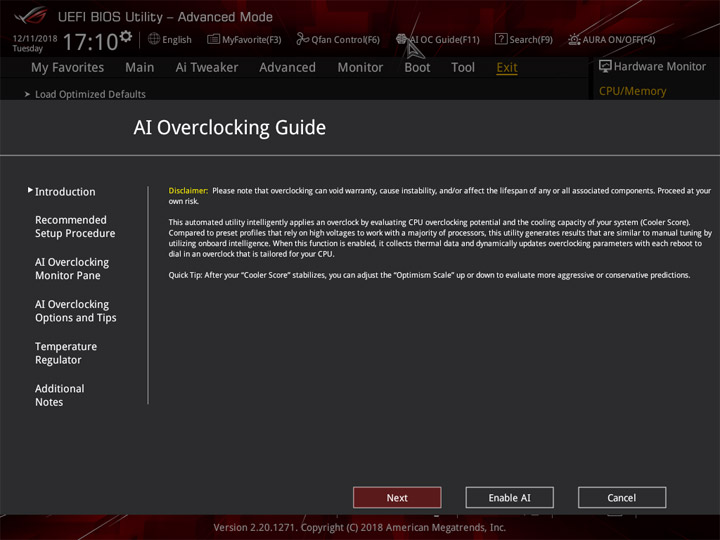The height and width of the screenshot is (540, 720).
Task: Click the globe language icon
Action: pyautogui.click(x=154, y=39)
